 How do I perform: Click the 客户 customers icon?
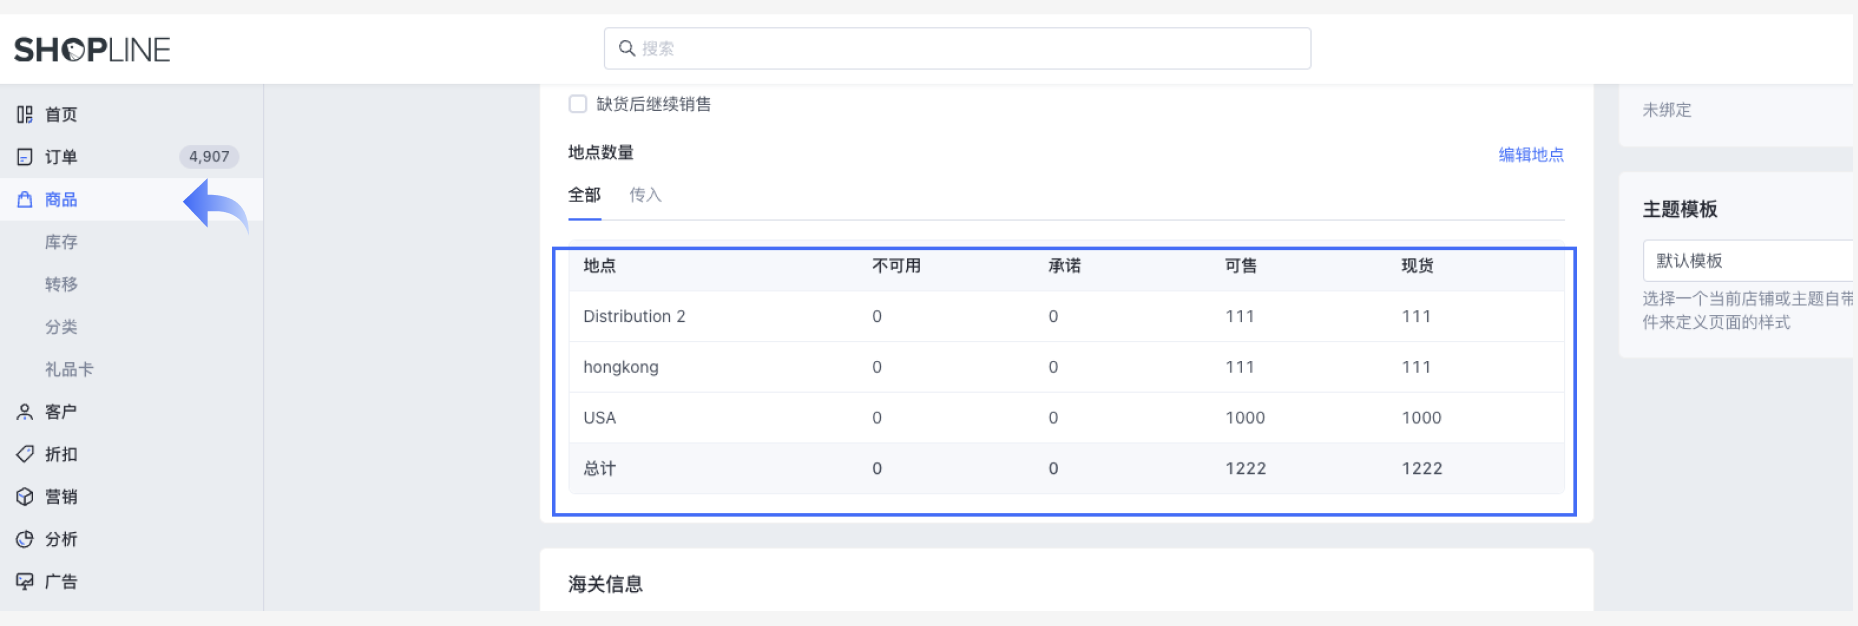[25, 411]
